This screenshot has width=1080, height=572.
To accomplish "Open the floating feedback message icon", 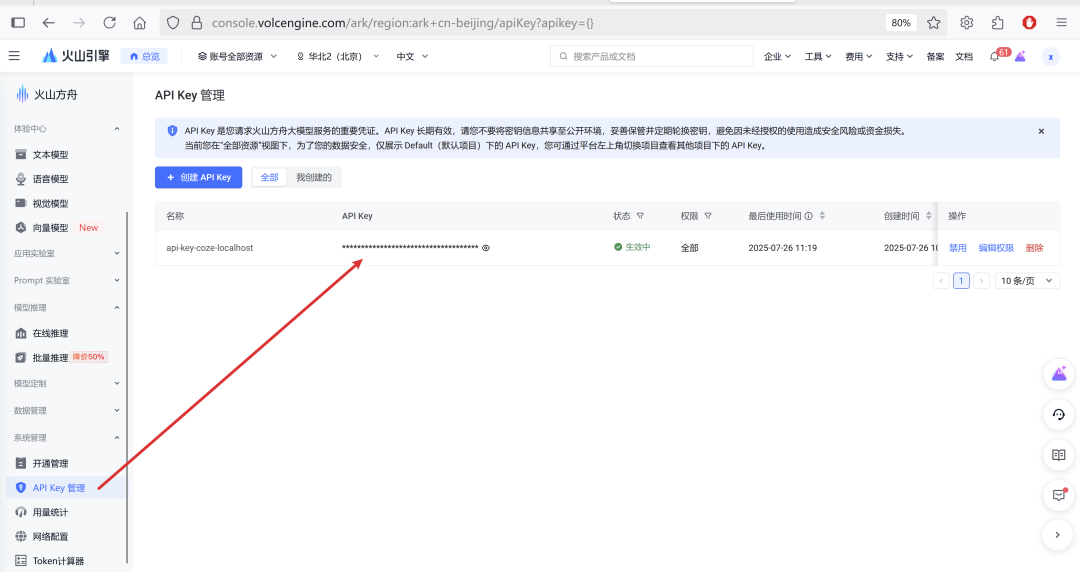I will 1059,494.
